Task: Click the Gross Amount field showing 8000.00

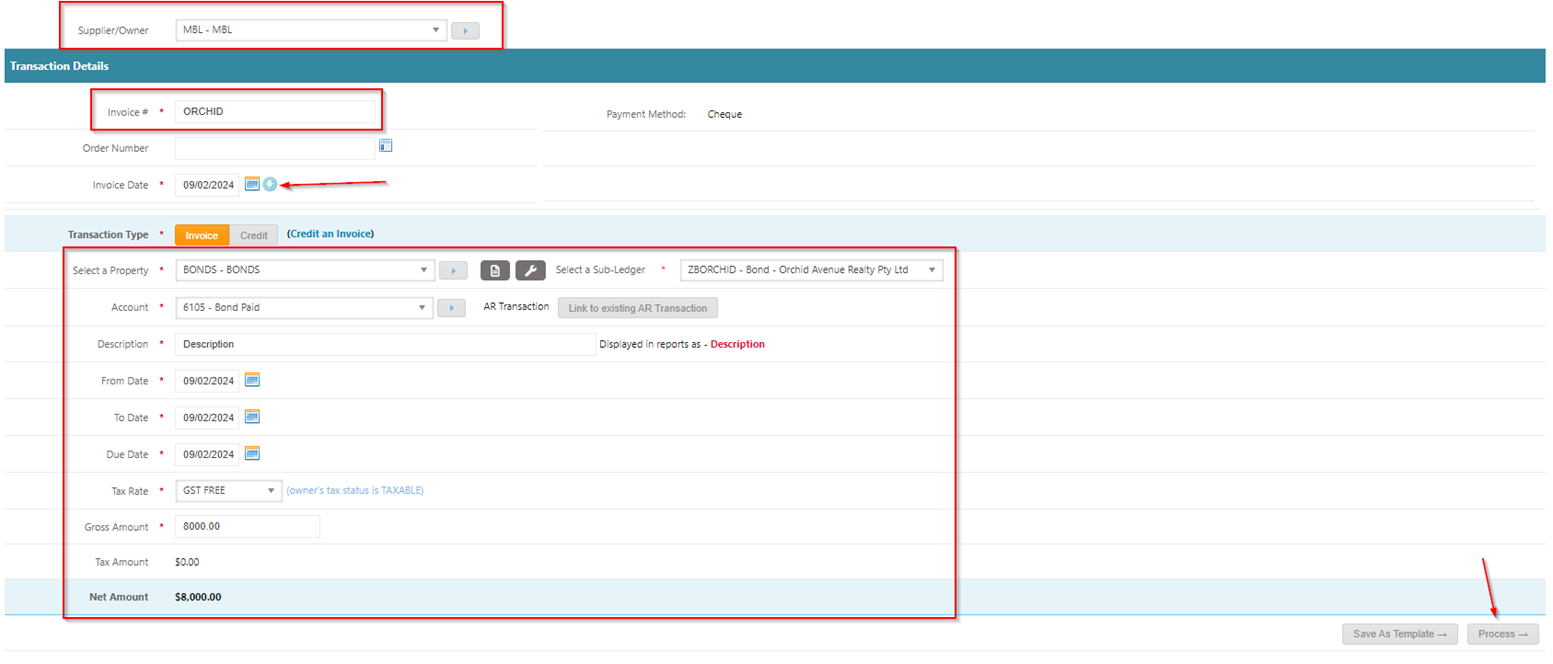Action: (247, 527)
